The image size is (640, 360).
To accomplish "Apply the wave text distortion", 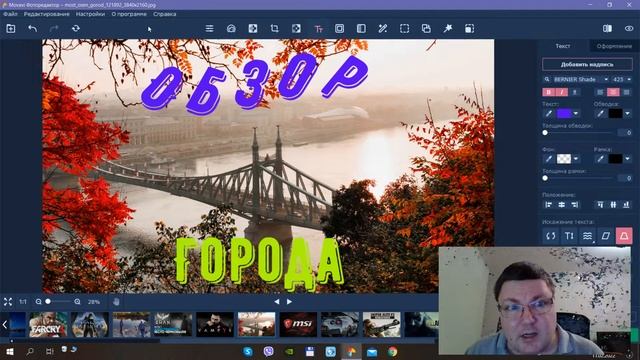I will [x=587, y=236].
